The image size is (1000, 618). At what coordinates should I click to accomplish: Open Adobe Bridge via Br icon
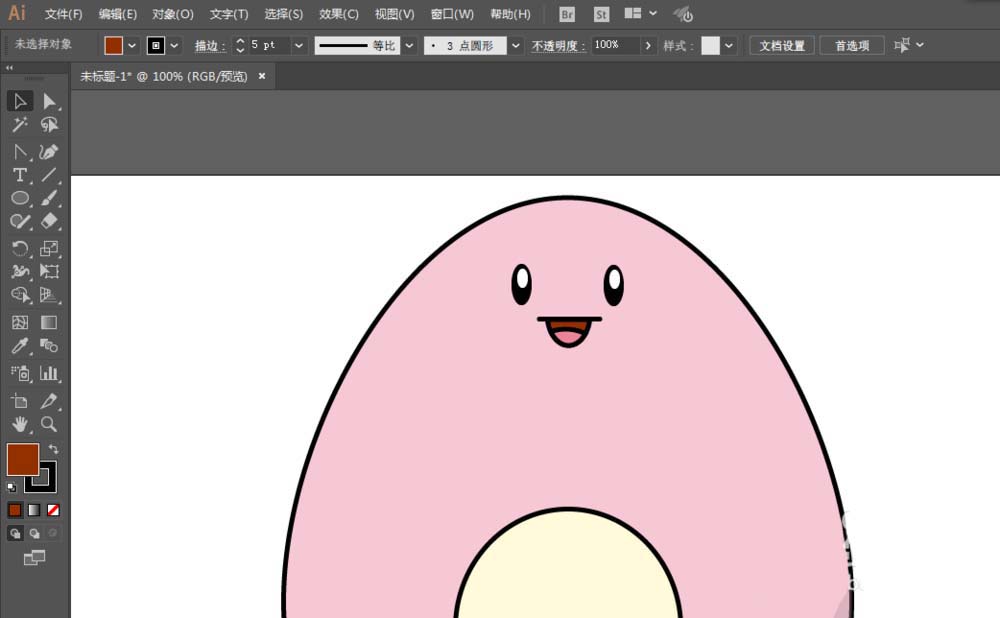tap(566, 14)
